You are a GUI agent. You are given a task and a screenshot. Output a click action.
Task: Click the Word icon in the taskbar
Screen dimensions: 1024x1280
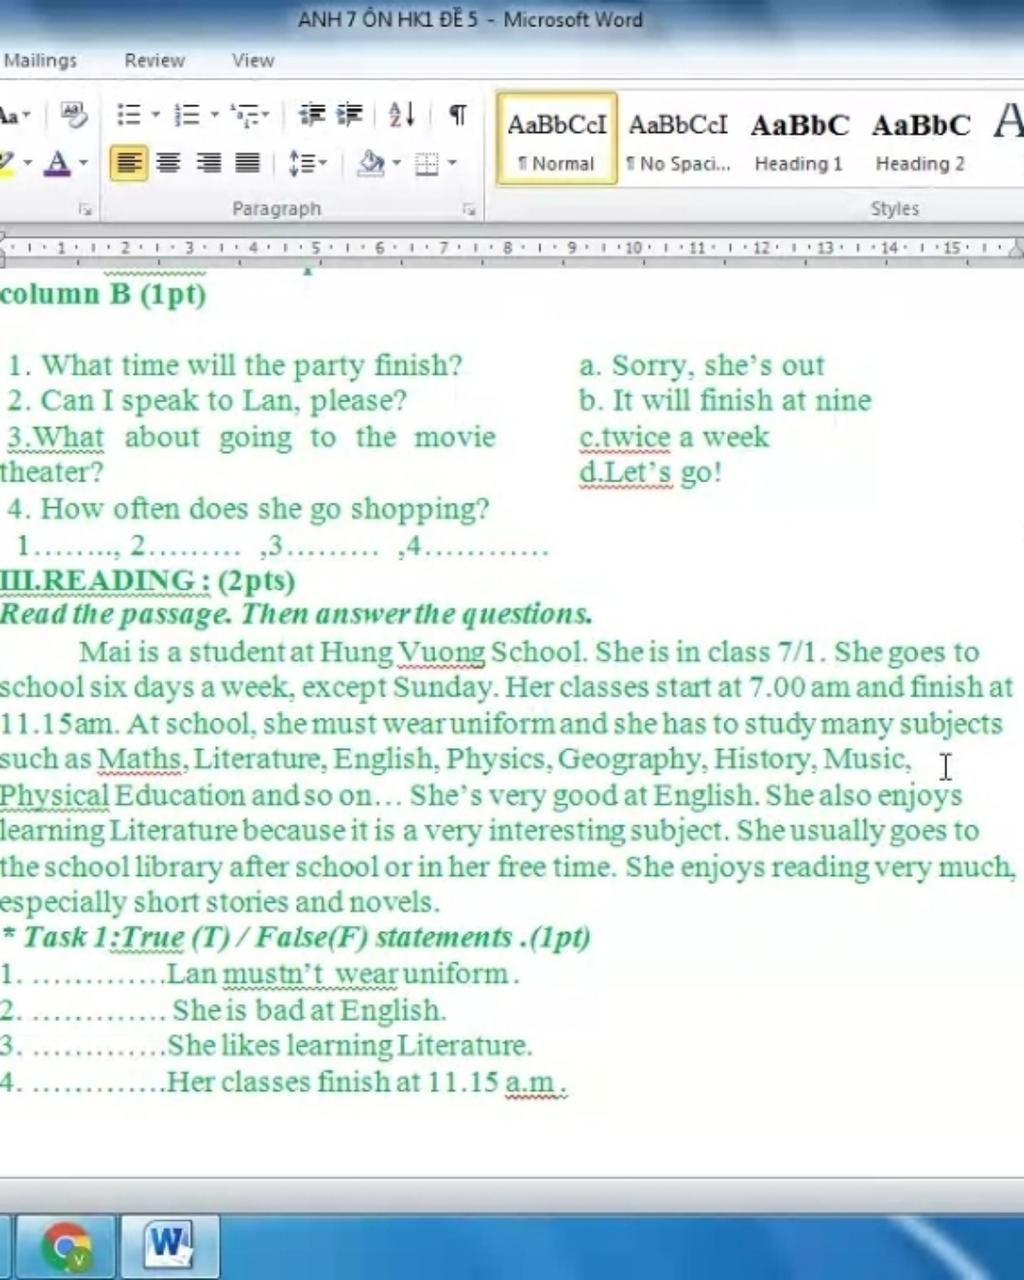[169, 1246]
